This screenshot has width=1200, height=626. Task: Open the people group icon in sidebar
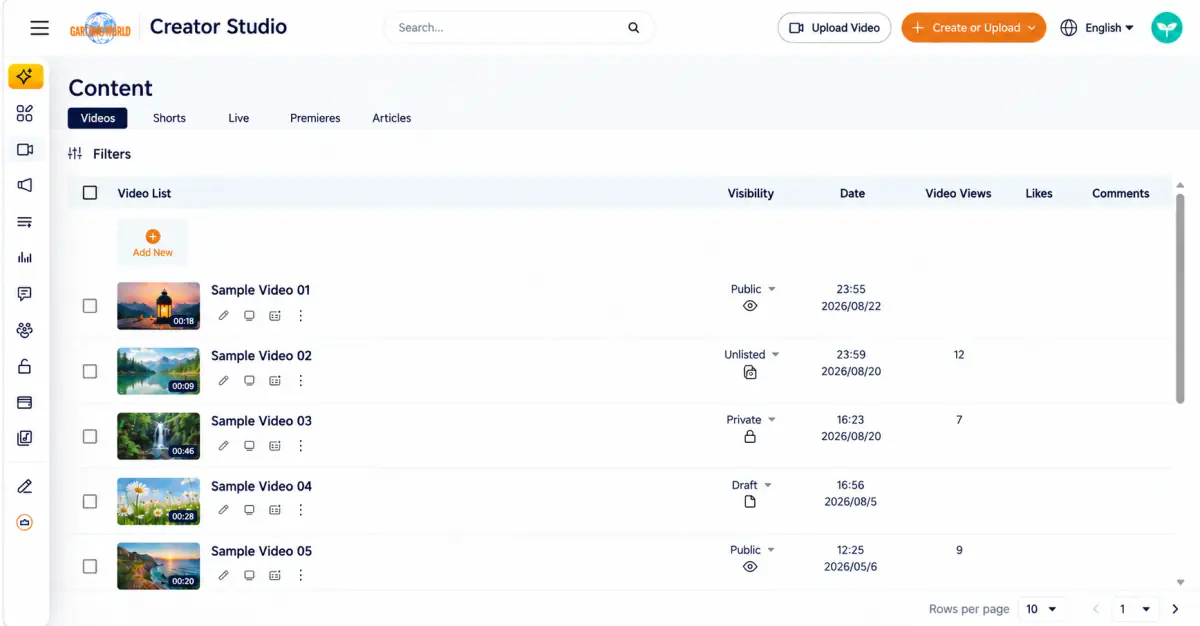25,330
